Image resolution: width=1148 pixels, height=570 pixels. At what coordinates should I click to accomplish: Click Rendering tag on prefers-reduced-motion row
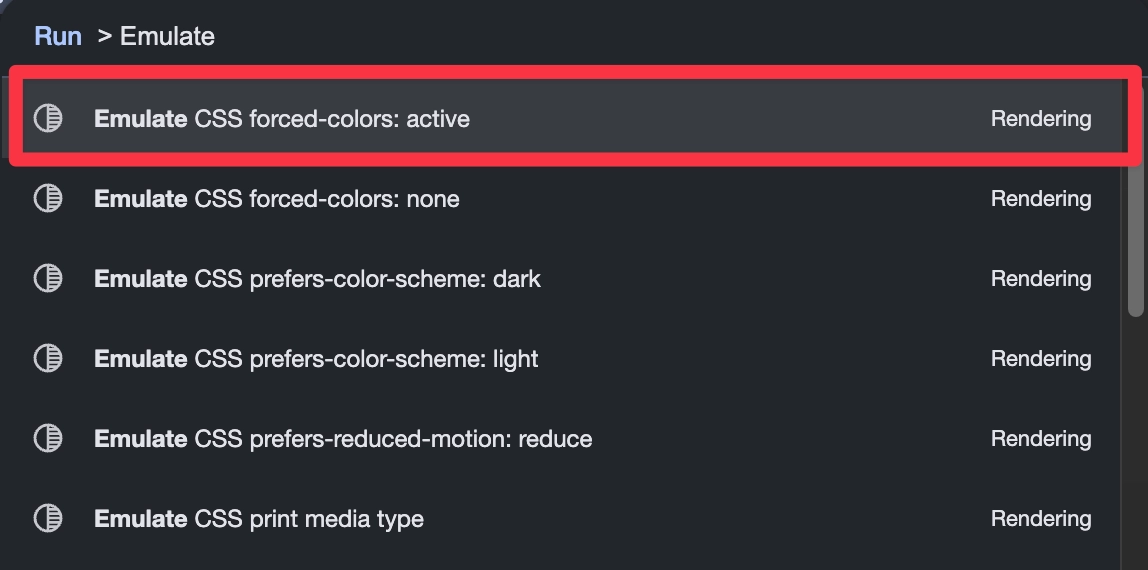[x=1040, y=439]
